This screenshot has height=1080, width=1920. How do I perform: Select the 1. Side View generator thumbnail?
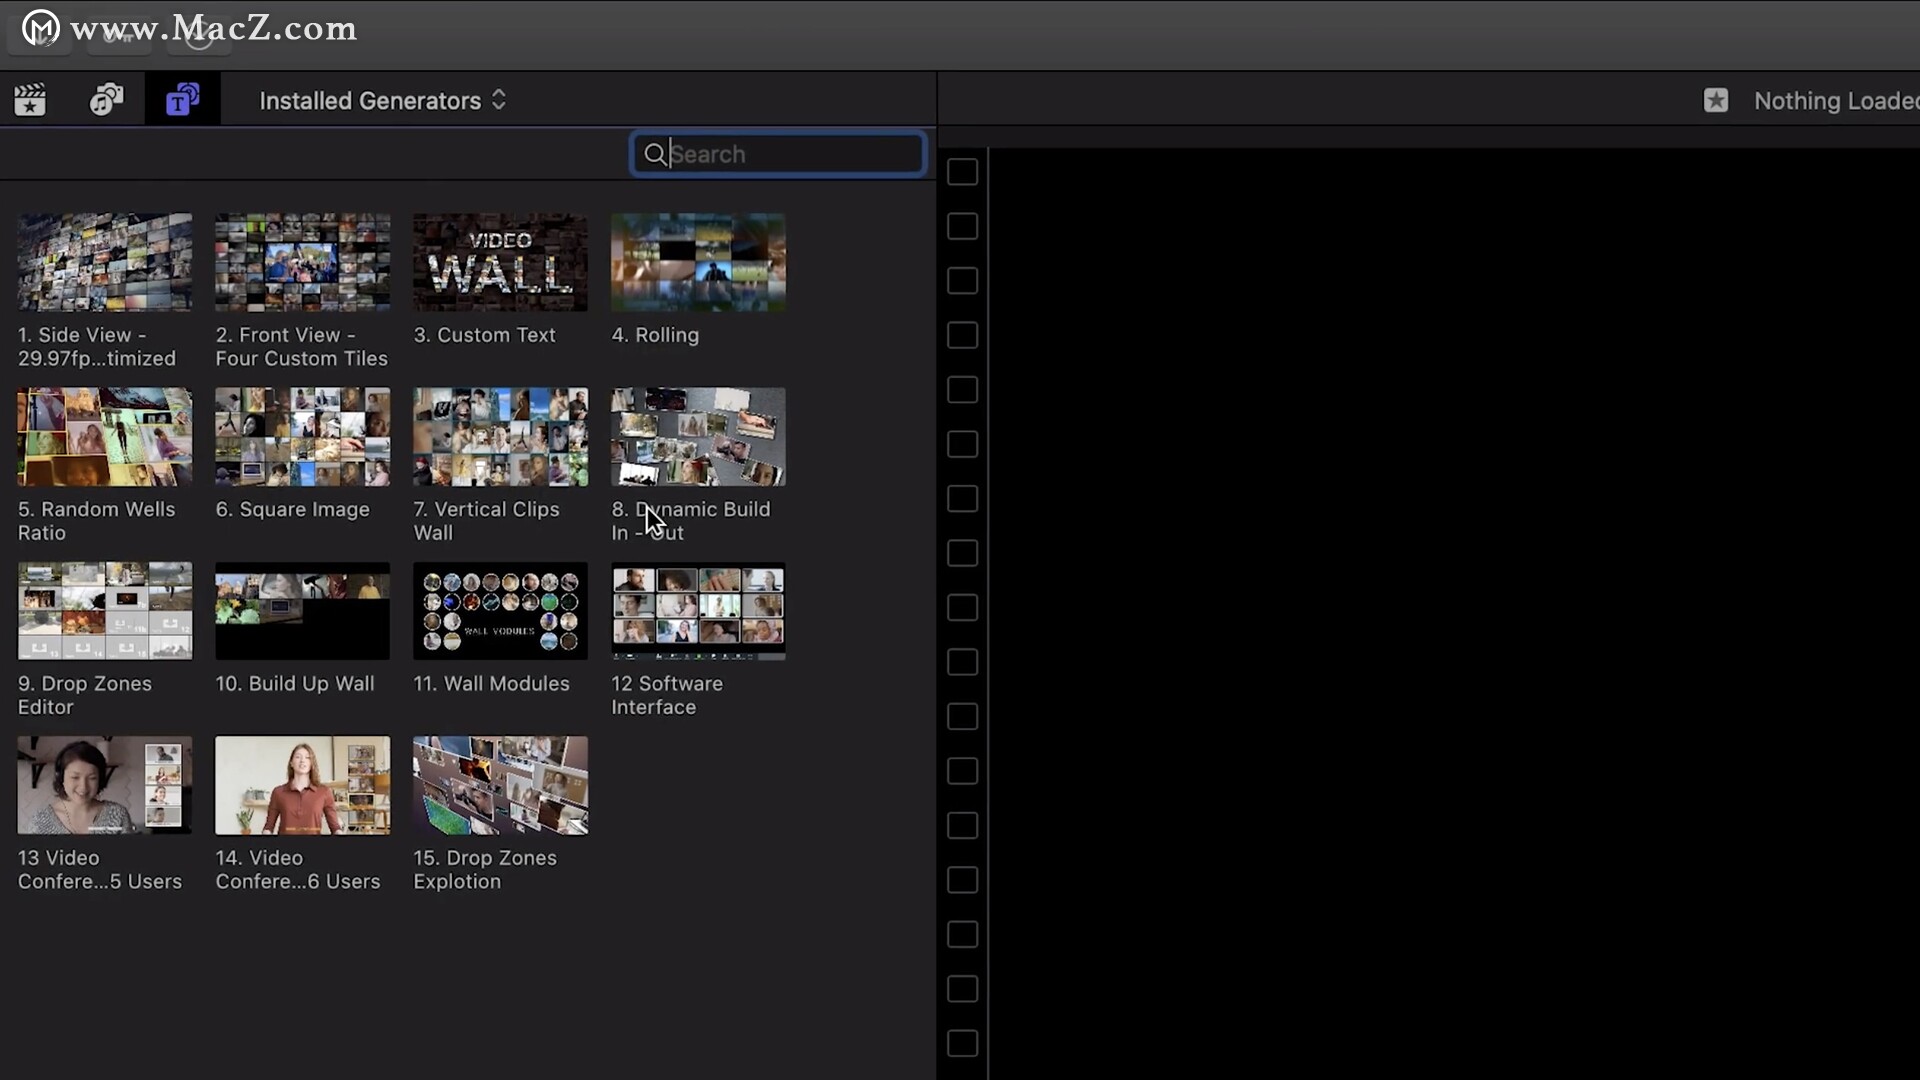pos(104,262)
